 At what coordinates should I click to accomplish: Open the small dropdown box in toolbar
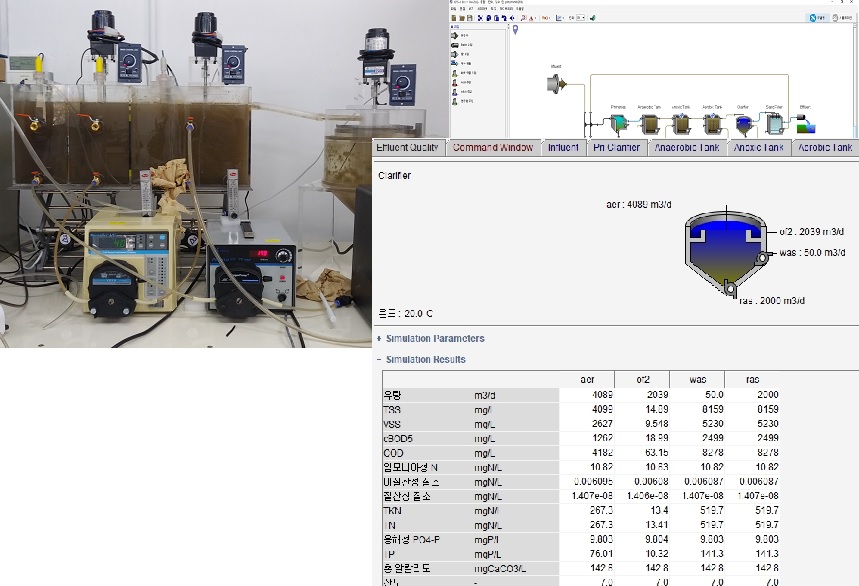(581, 17)
